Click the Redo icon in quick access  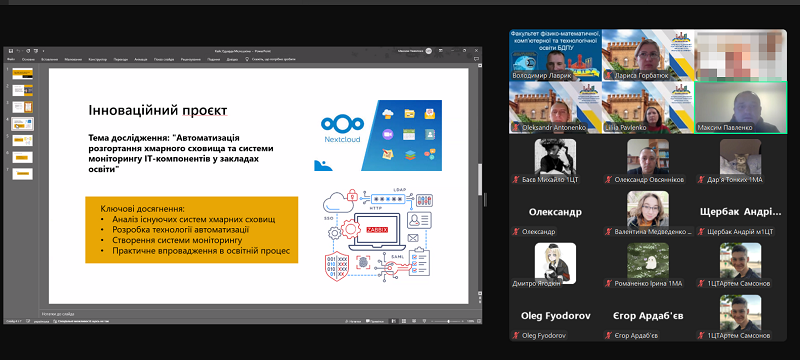click(28, 51)
